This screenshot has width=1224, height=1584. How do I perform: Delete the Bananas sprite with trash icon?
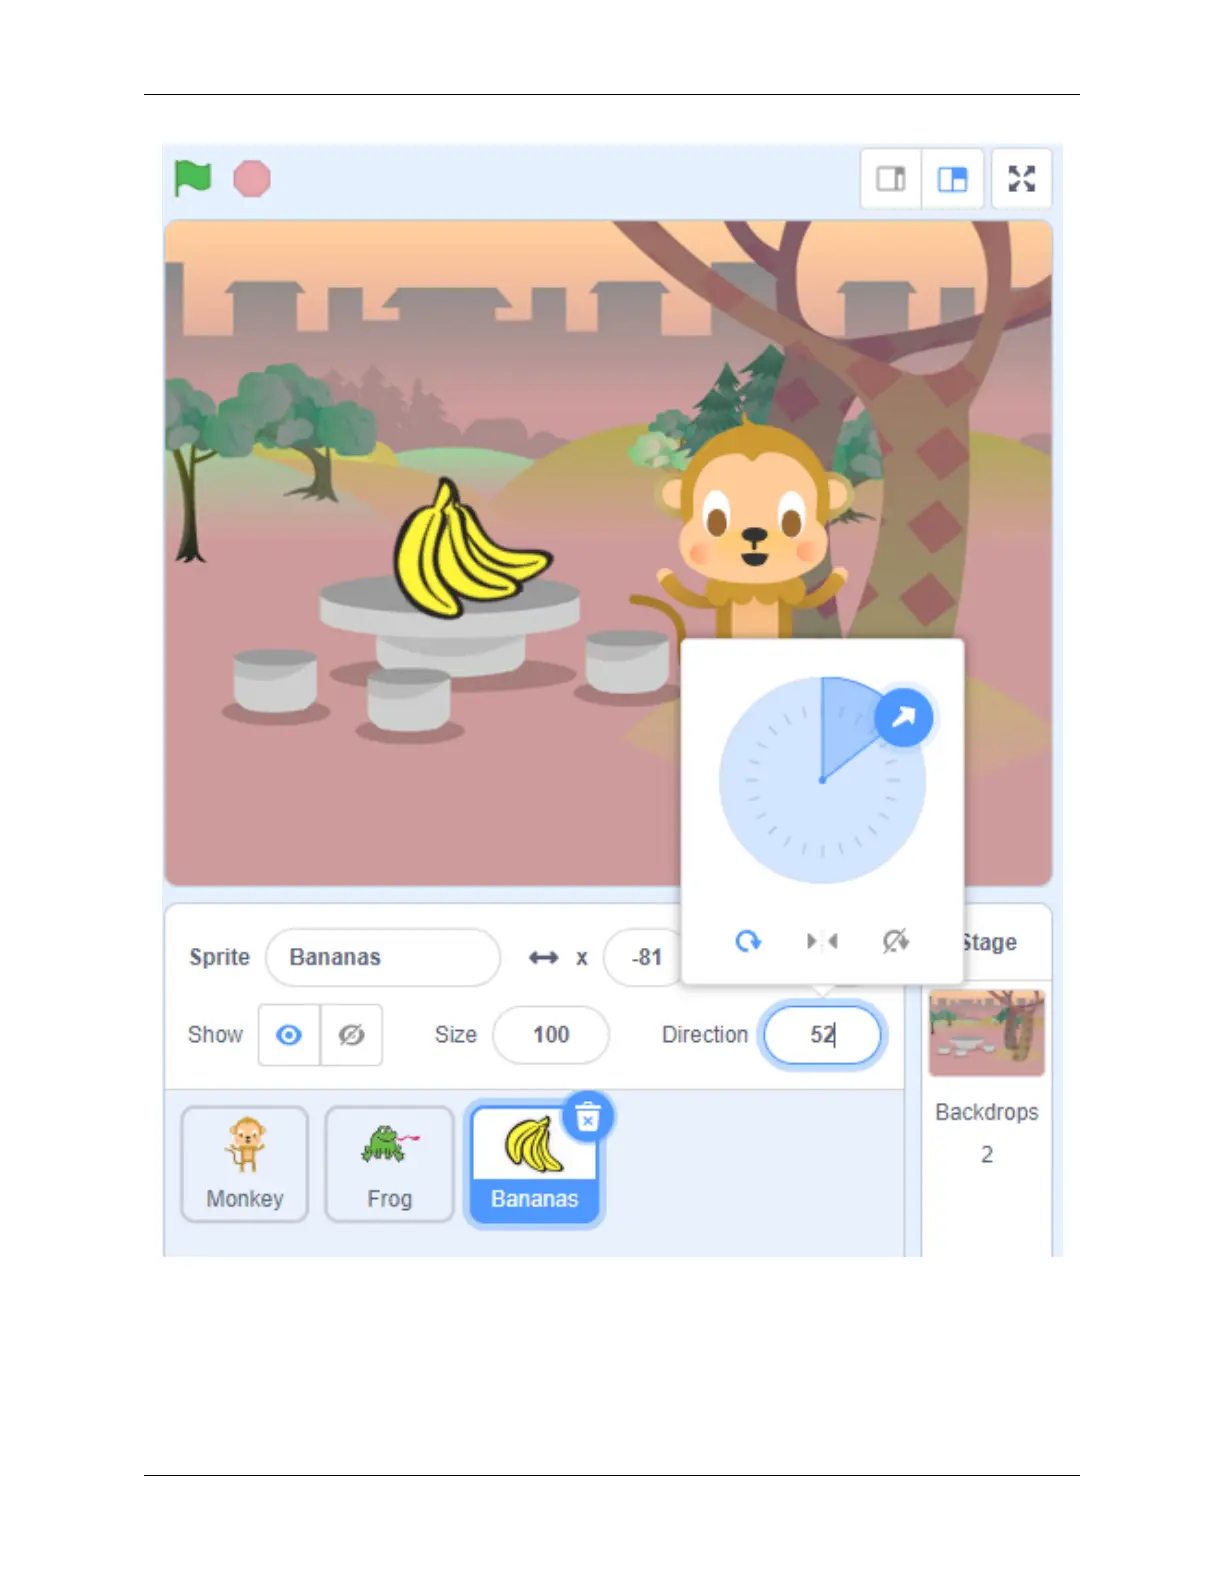pyautogui.click(x=588, y=1118)
